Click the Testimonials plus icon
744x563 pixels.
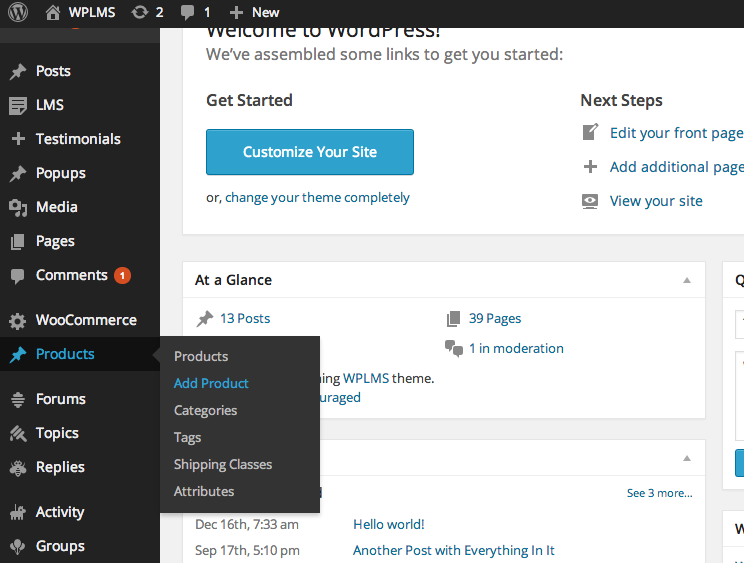pos(18,139)
